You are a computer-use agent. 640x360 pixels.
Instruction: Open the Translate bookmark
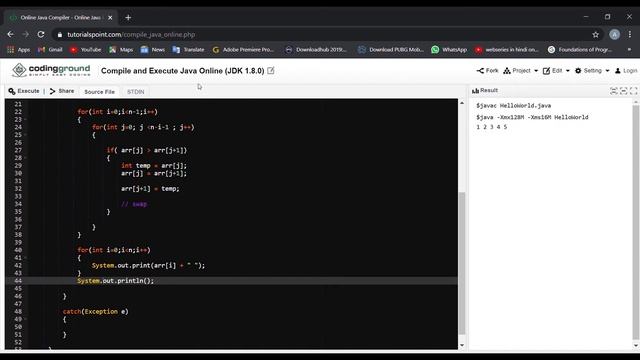188,50
